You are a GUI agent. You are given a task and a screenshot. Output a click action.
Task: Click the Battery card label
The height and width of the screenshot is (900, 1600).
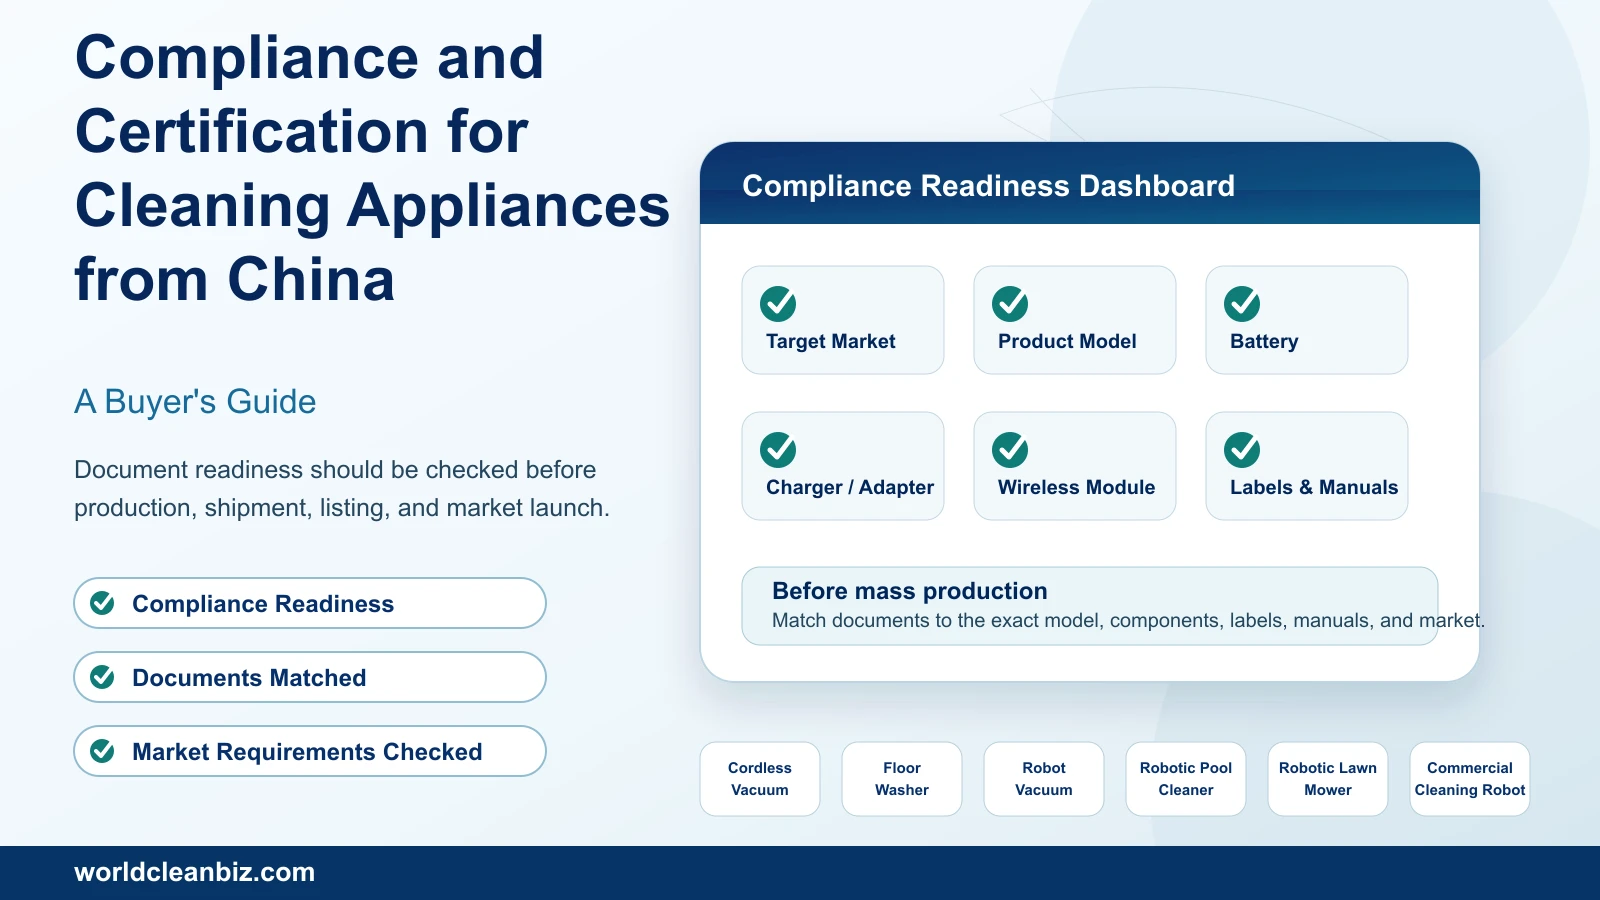[1264, 341]
